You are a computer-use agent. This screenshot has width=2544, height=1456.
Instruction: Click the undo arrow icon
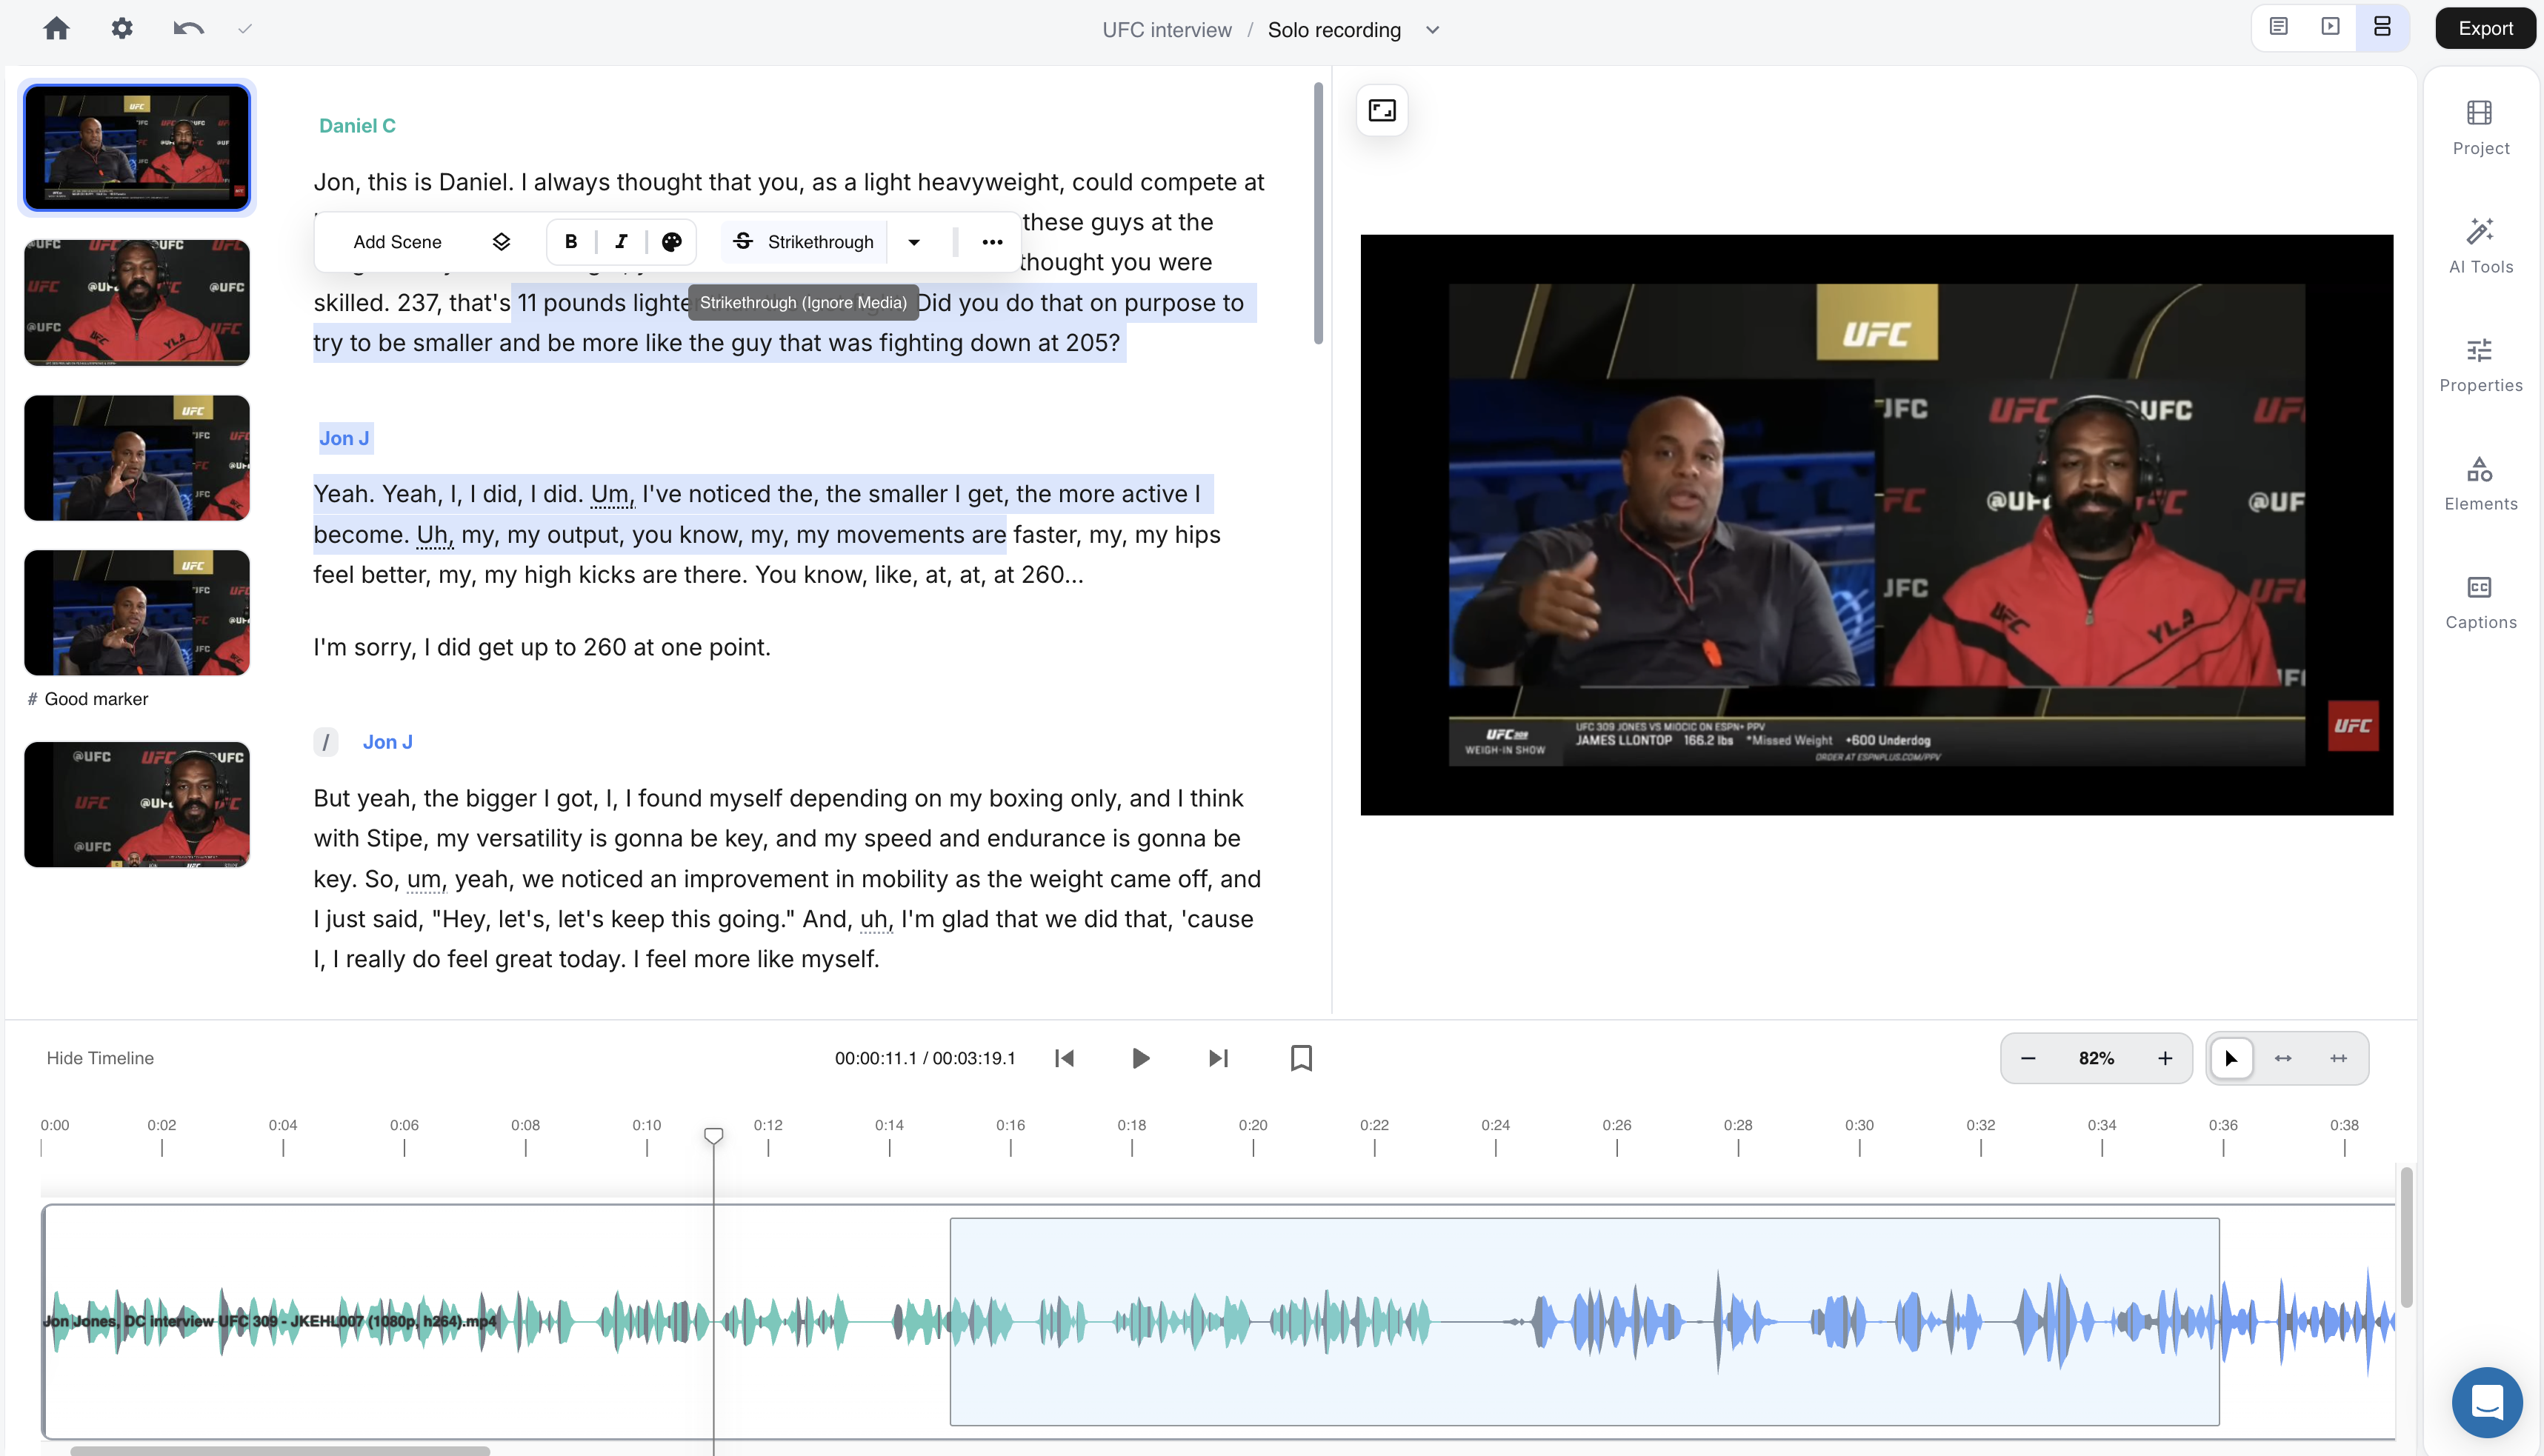click(188, 29)
